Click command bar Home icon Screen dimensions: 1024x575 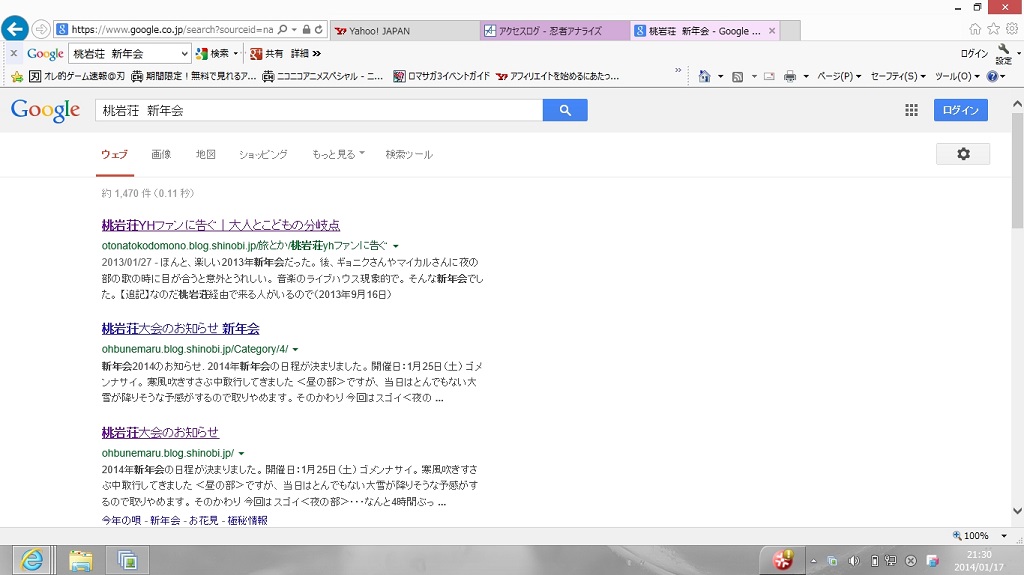click(704, 76)
